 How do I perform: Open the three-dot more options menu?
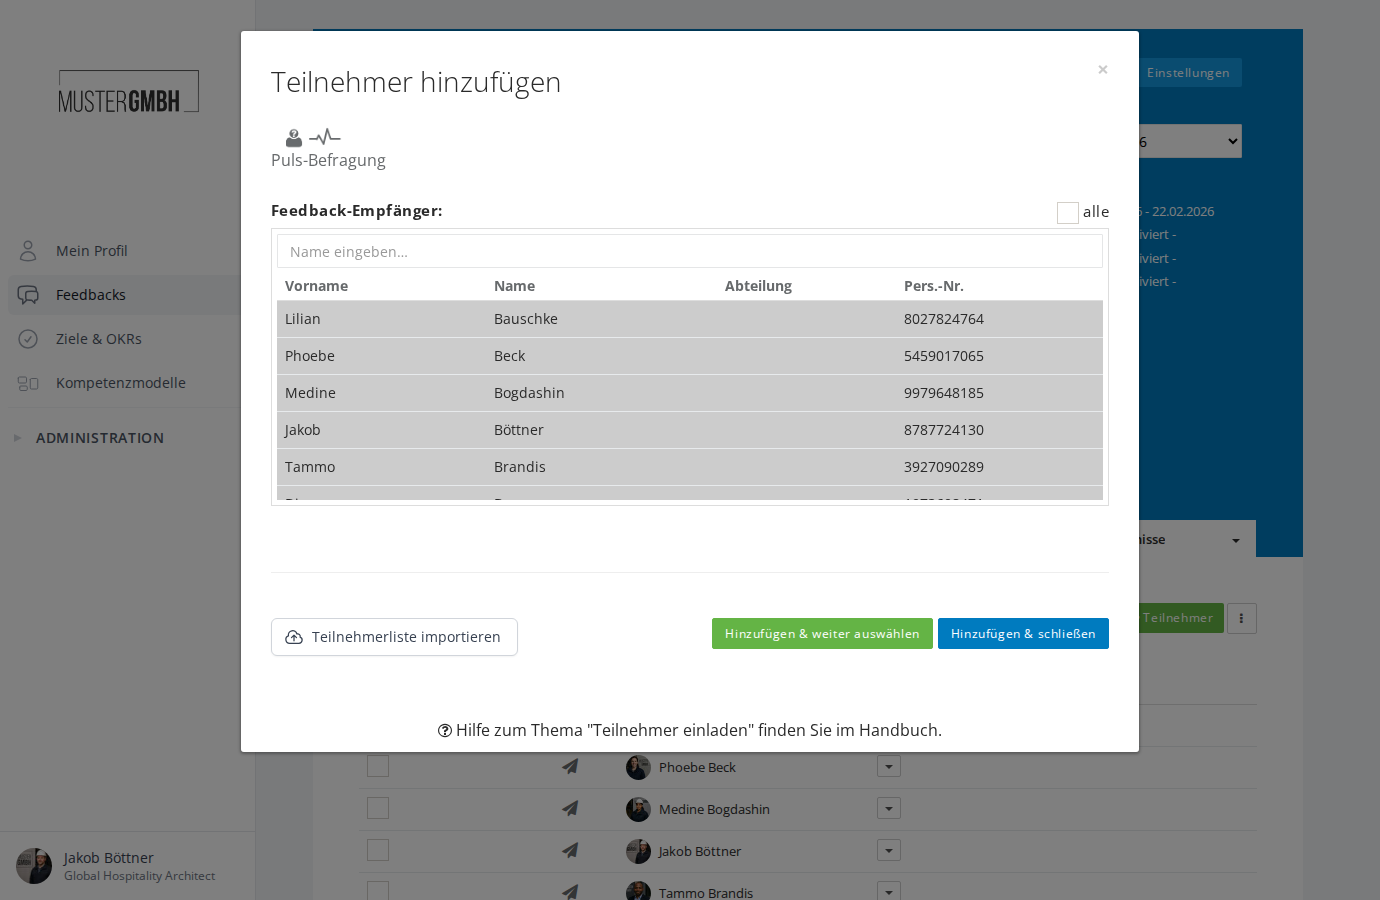[x=1241, y=618]
